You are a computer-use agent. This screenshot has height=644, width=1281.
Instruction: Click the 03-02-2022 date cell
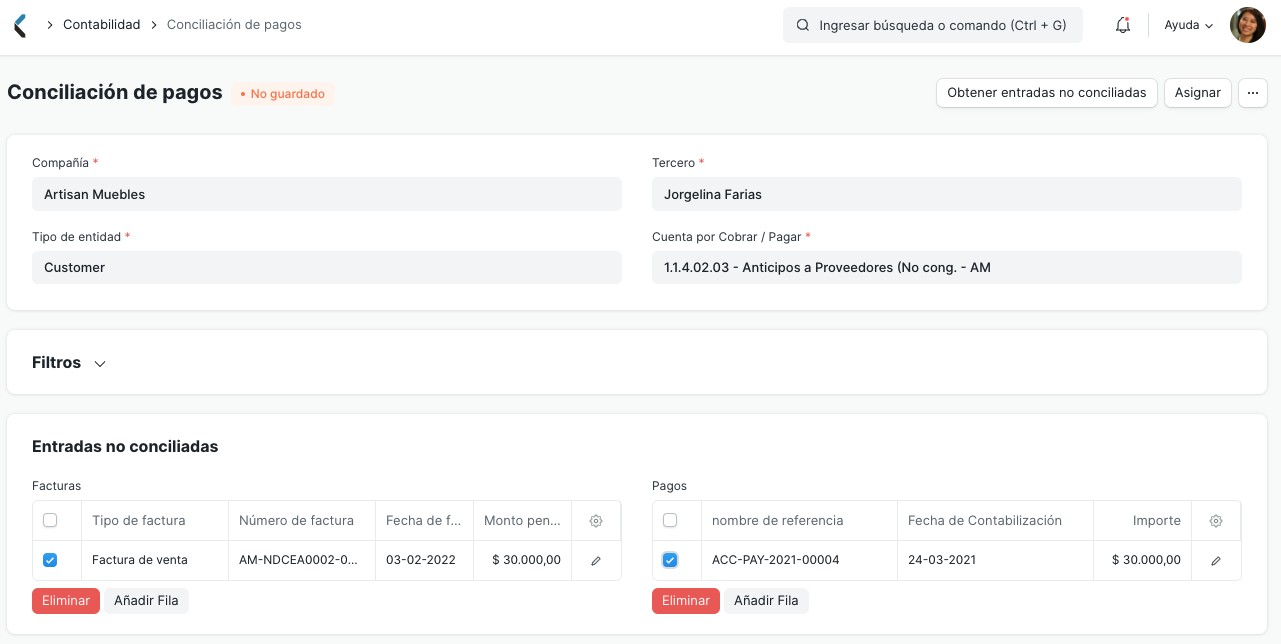425,560
